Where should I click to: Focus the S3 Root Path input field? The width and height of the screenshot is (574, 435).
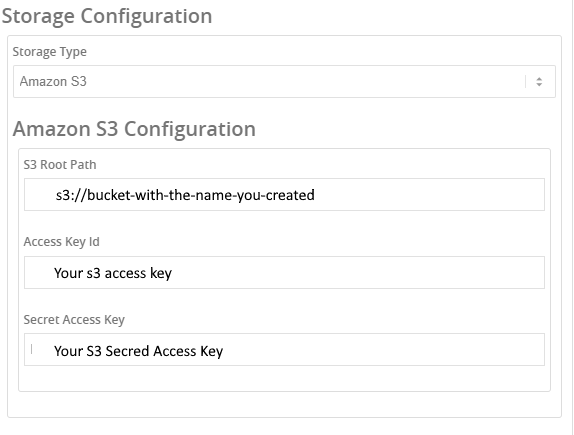[284, 194]
